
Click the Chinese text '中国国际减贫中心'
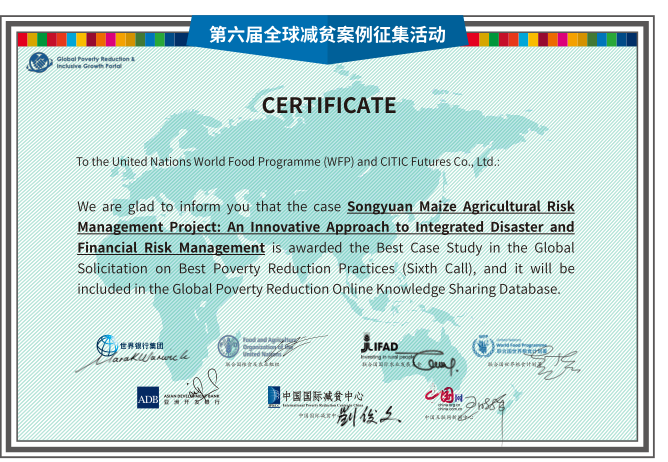(x=323, y=396)
